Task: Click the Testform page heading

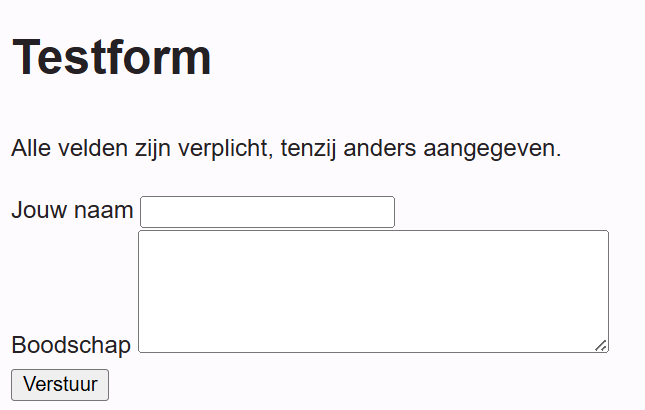Action: point(111,57)
